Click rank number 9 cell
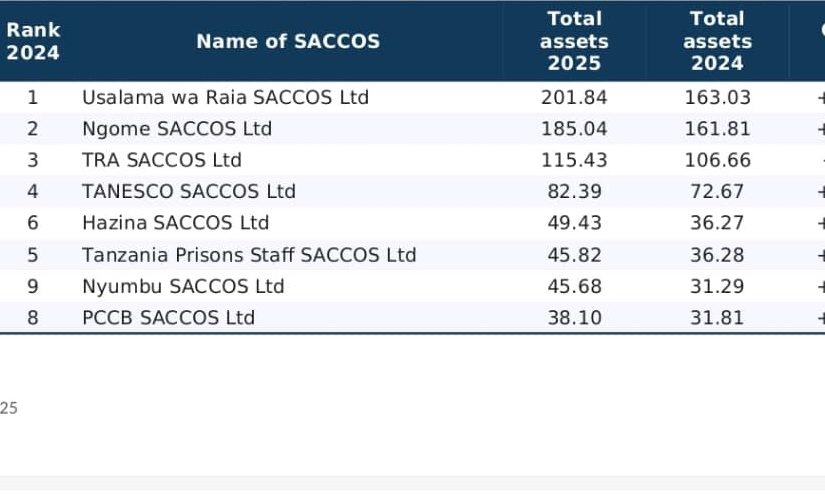Screen dimensions: 825x500 coord(33,286)
